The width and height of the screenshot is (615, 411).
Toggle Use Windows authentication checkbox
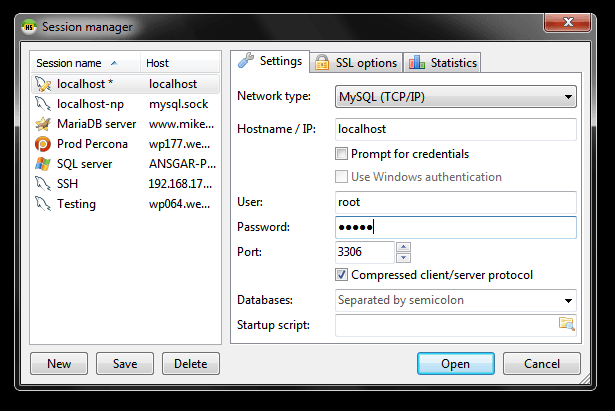click(x=342, y=177)
